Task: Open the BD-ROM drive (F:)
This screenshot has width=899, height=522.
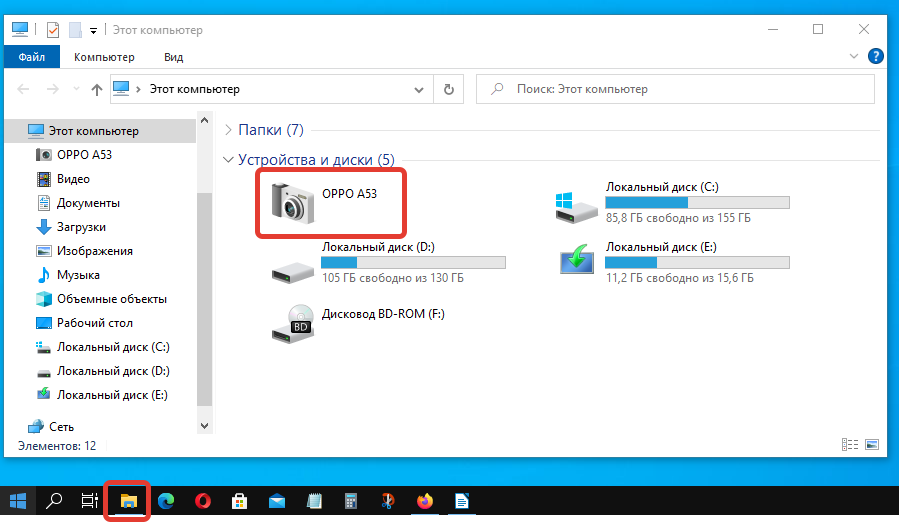Action: point(292,322)
